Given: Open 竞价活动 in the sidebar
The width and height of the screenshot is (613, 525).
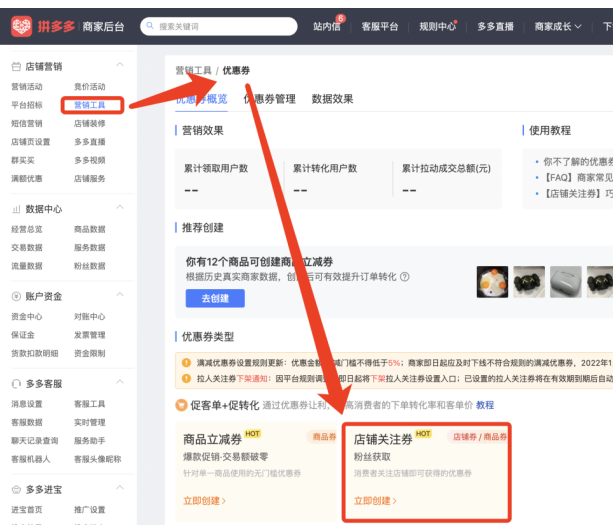Looking at the screenshot, I should coord(90,87).
